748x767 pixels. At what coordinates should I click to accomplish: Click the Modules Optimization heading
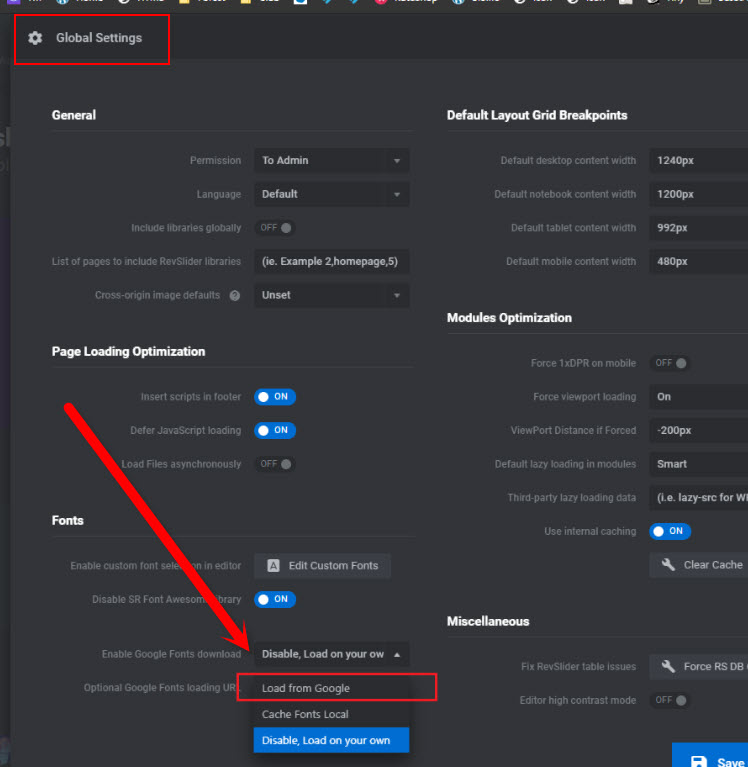pyautogui.click(x=509, y=318)
